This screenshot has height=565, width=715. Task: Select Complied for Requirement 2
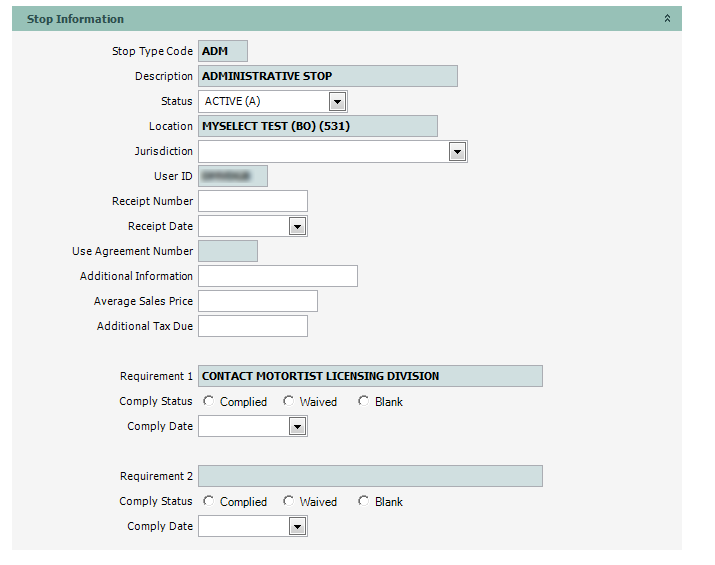click(208, 501)
